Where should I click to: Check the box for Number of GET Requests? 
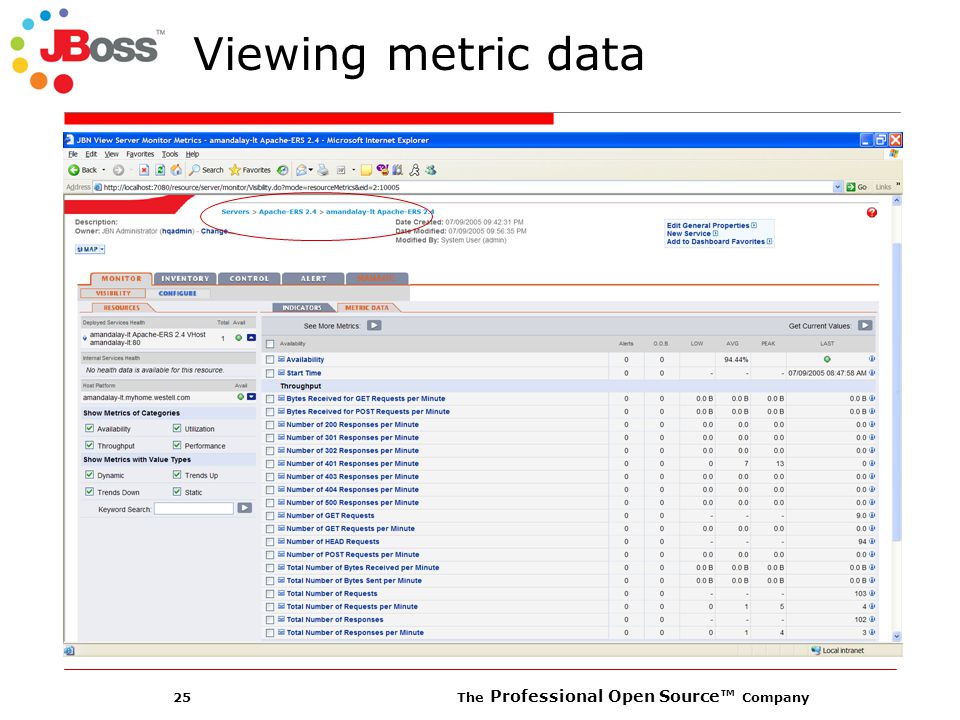270,516
